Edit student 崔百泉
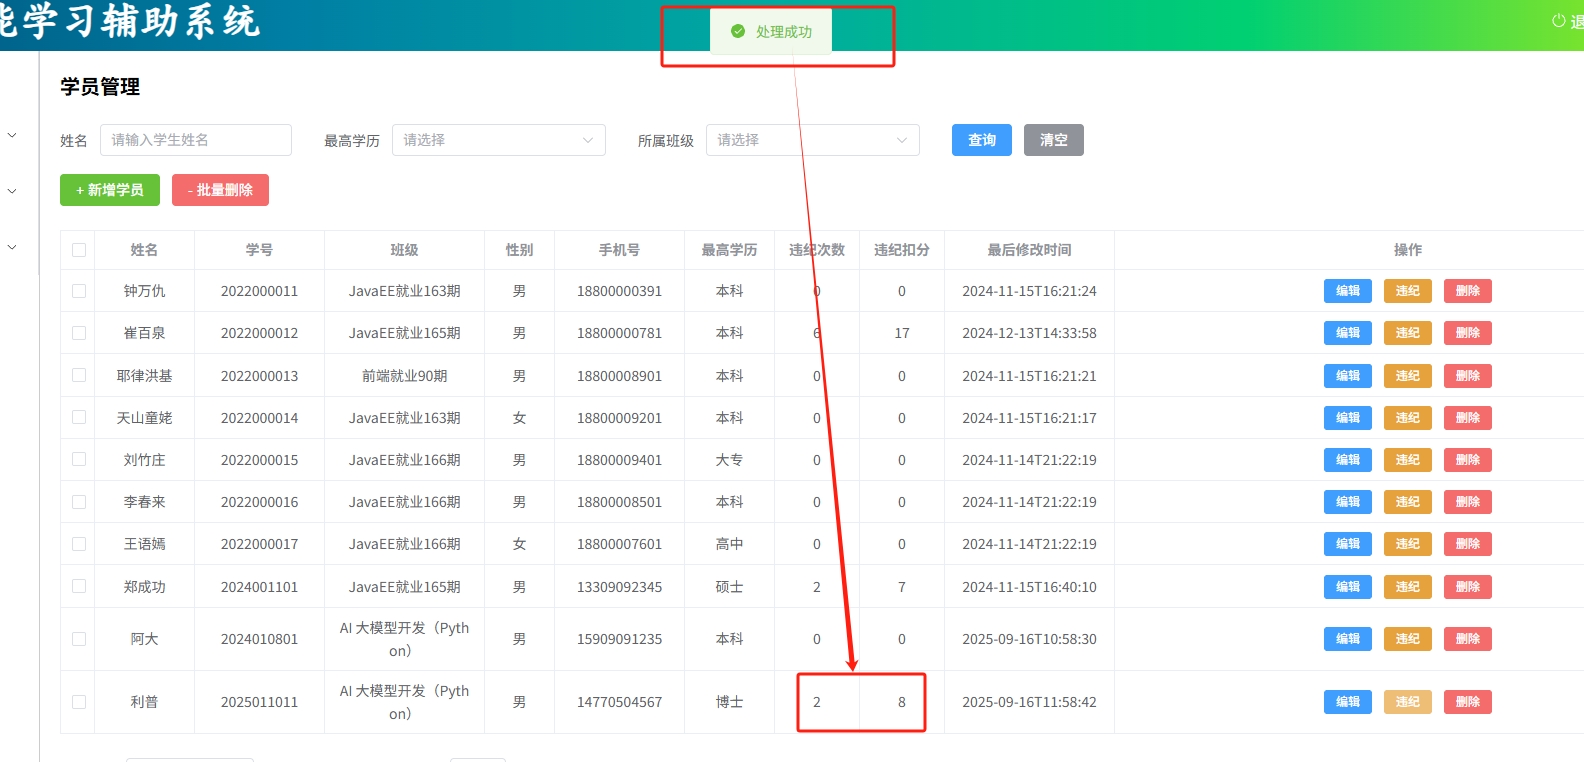This screenshot has height=762, width=1584. (x=1348, y=333)
